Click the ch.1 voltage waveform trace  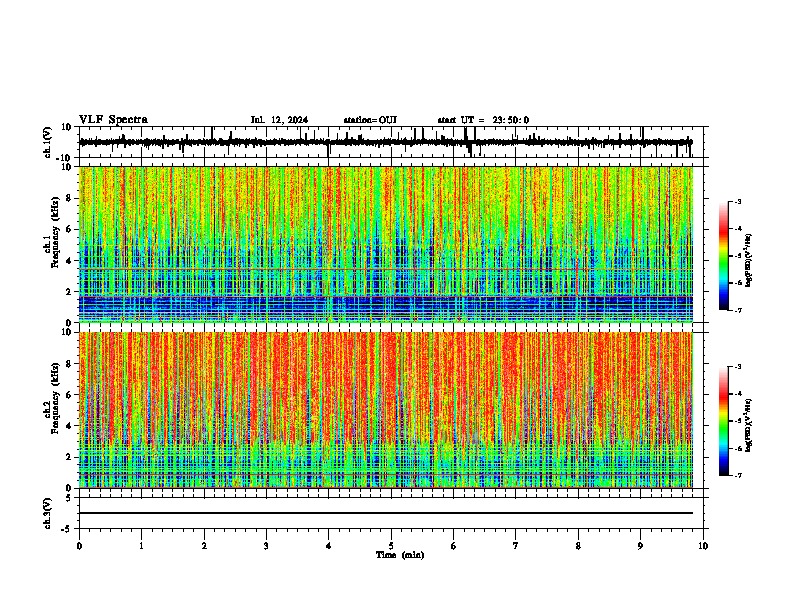[385, 142]
